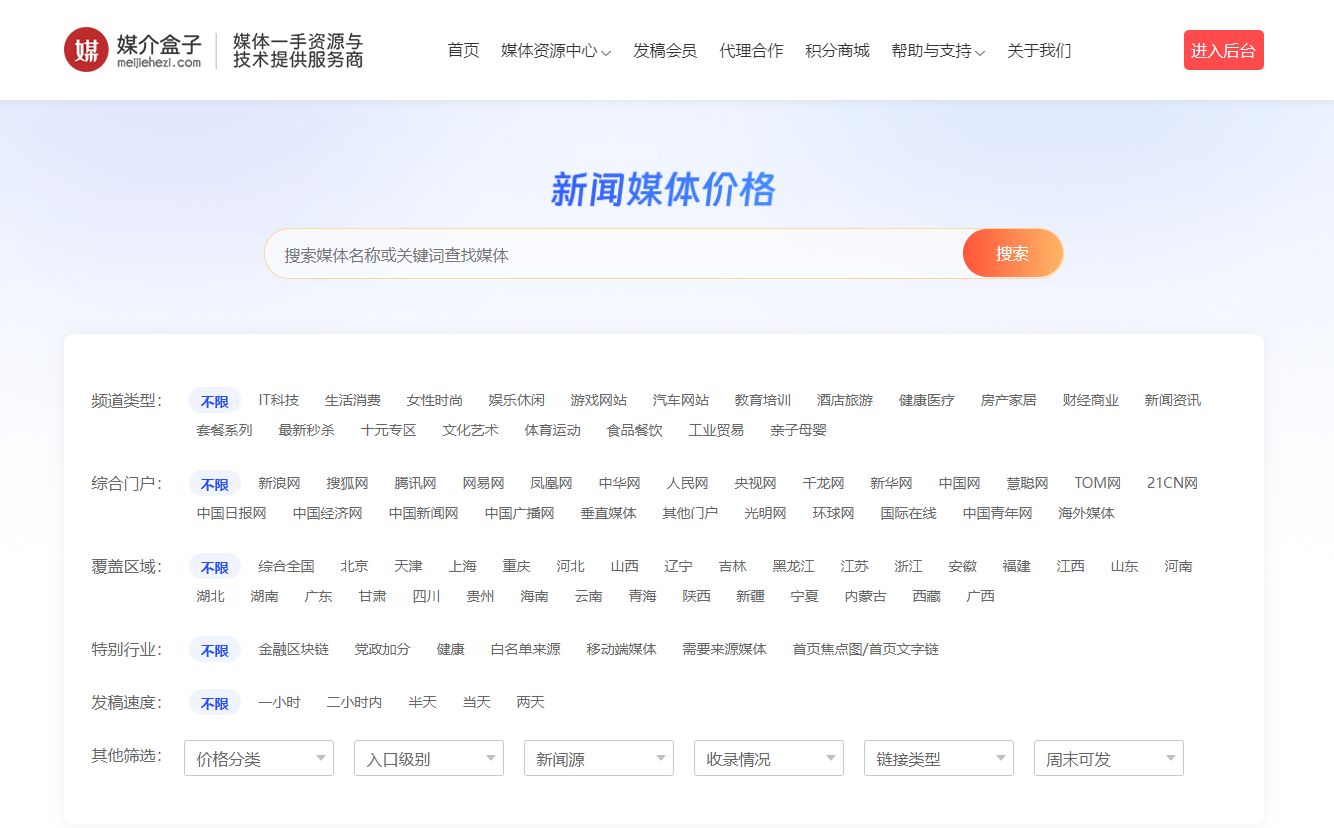Select 不限 in 频道类型 row
Viewport: 1334px width, 828px height.
[x=215, y=401]
